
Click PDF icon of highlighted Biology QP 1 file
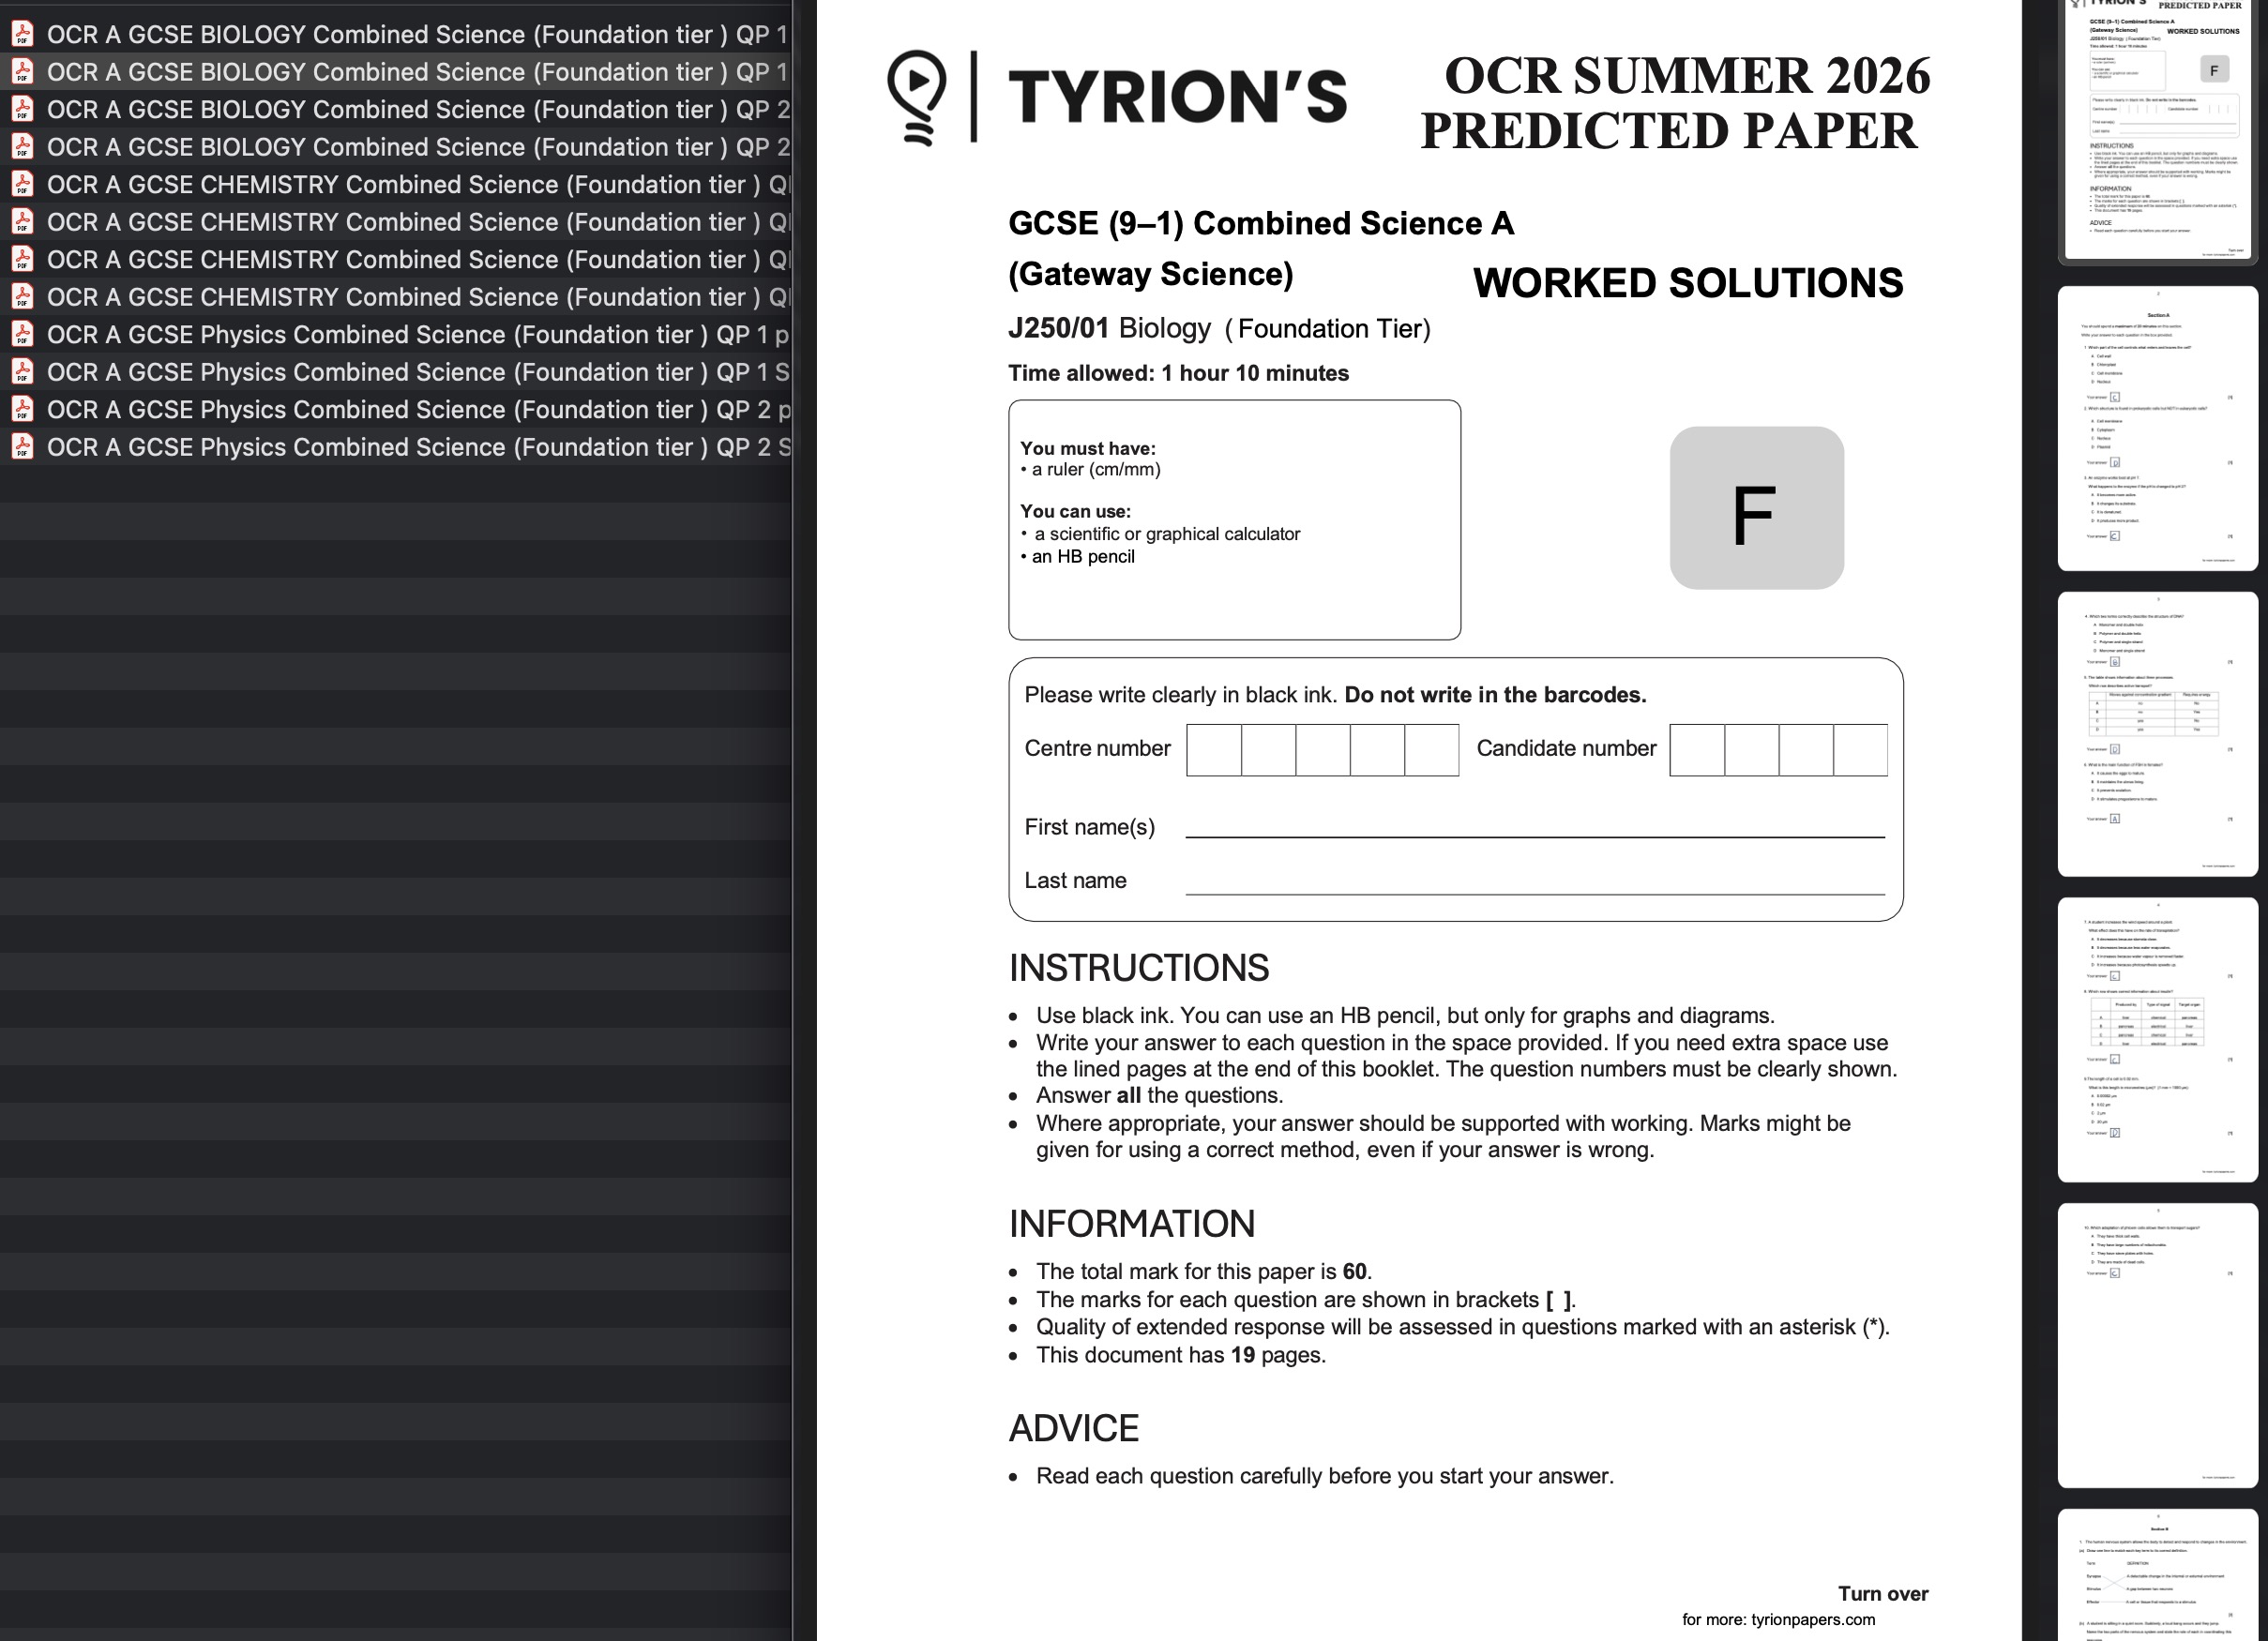coord(22,72)
